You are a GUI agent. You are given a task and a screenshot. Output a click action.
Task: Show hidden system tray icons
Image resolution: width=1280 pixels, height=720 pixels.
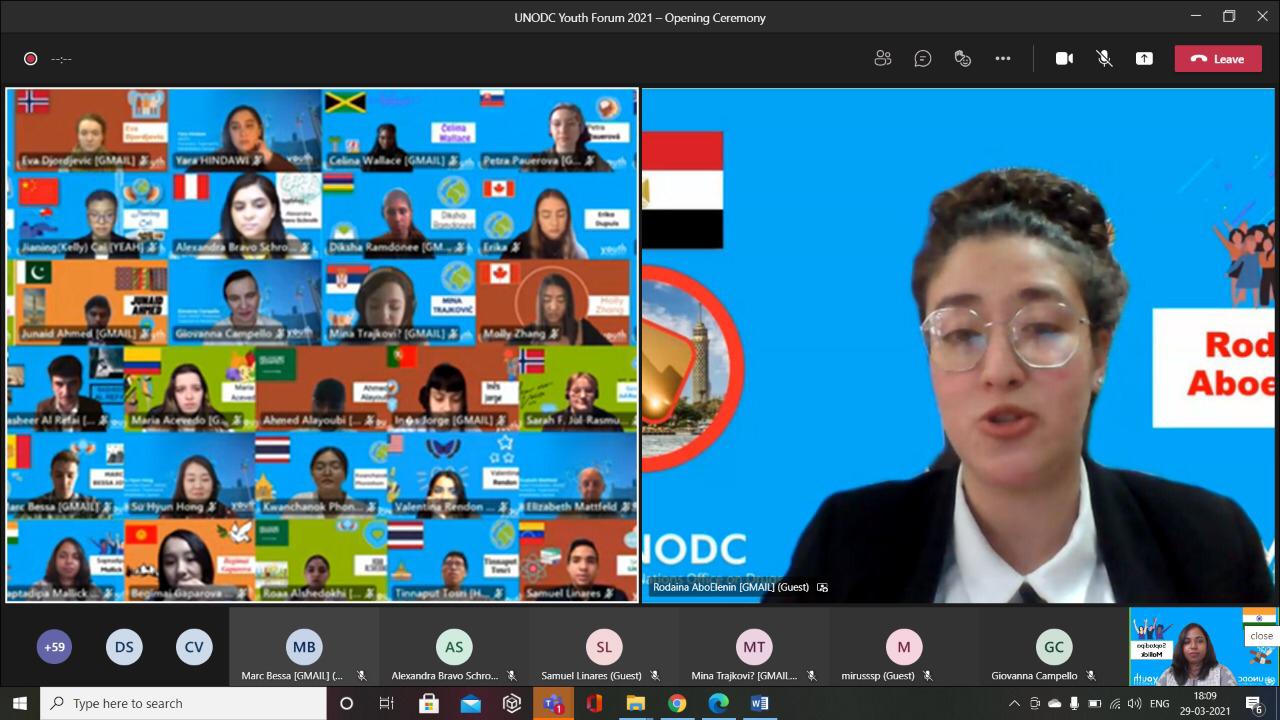[x=1014, y=704]
